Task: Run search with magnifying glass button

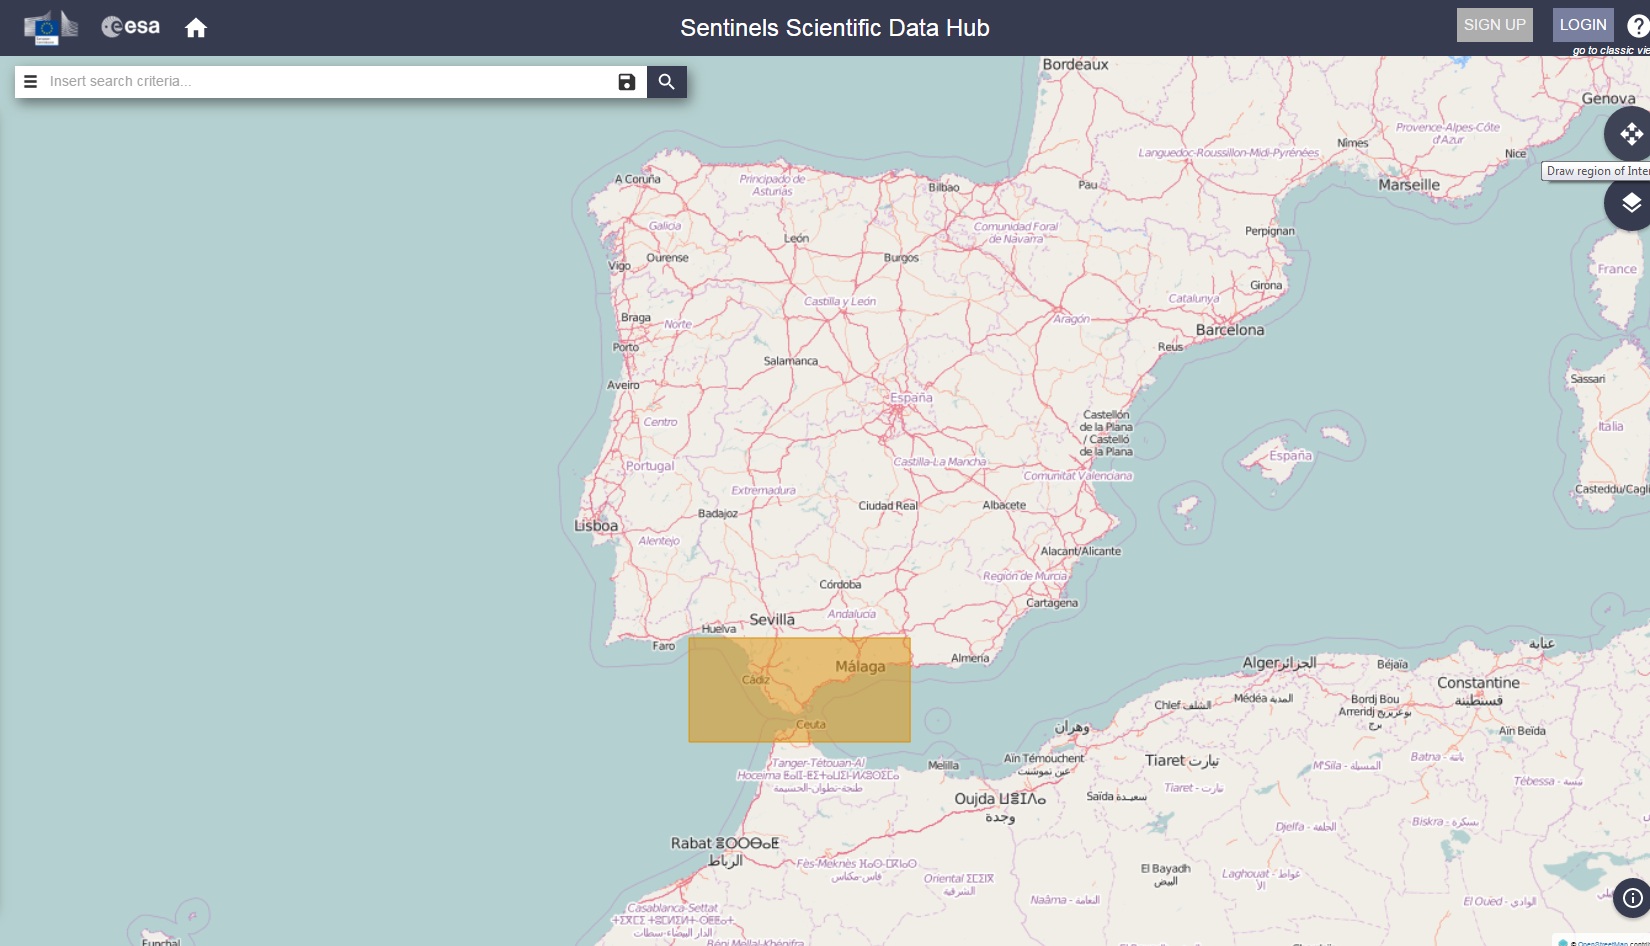Action: (667, 82)
